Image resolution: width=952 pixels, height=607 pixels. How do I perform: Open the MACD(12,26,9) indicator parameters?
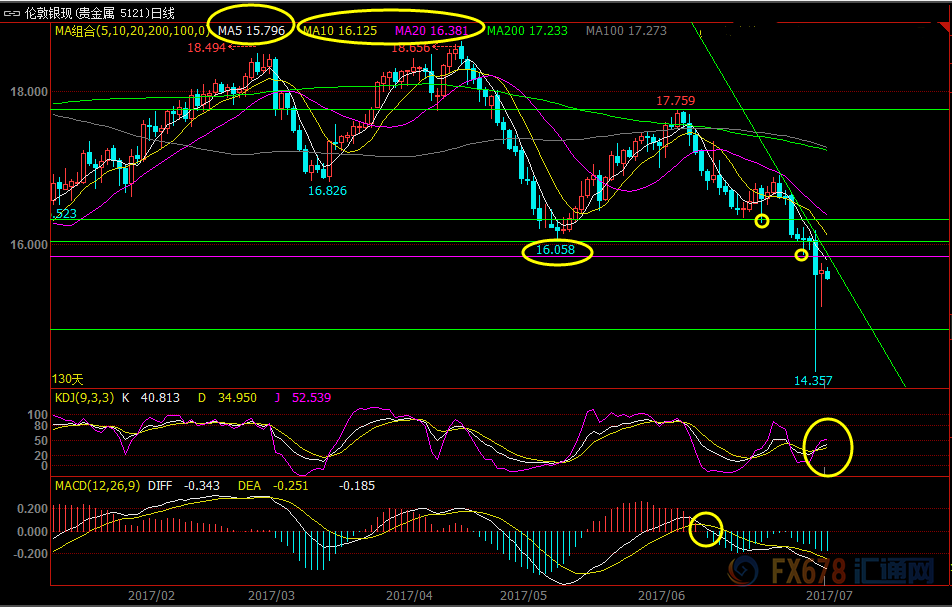pos(96,485)
